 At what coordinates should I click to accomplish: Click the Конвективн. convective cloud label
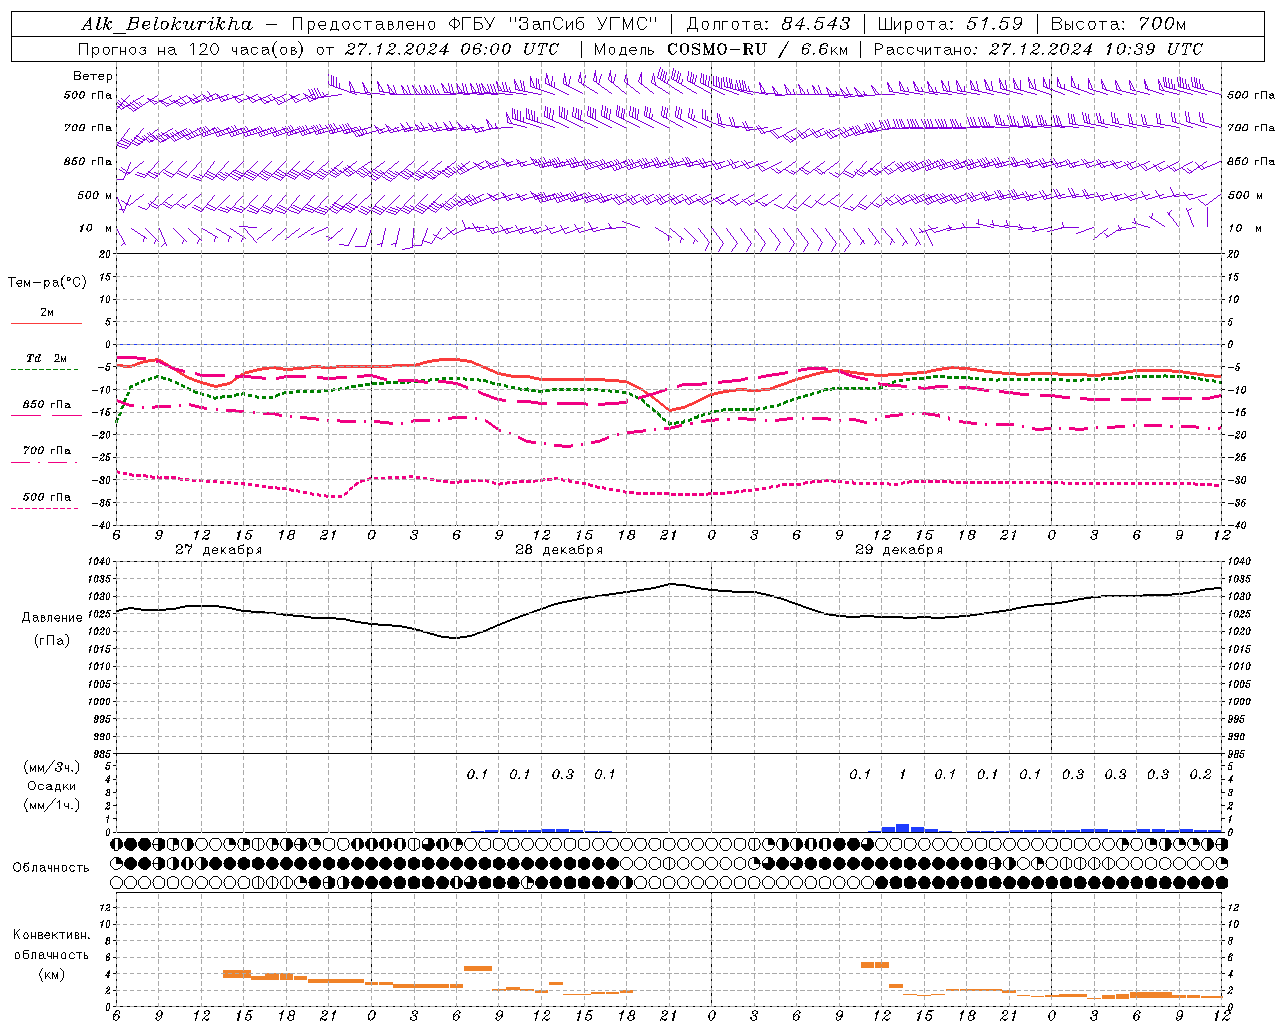click(51, 935)
